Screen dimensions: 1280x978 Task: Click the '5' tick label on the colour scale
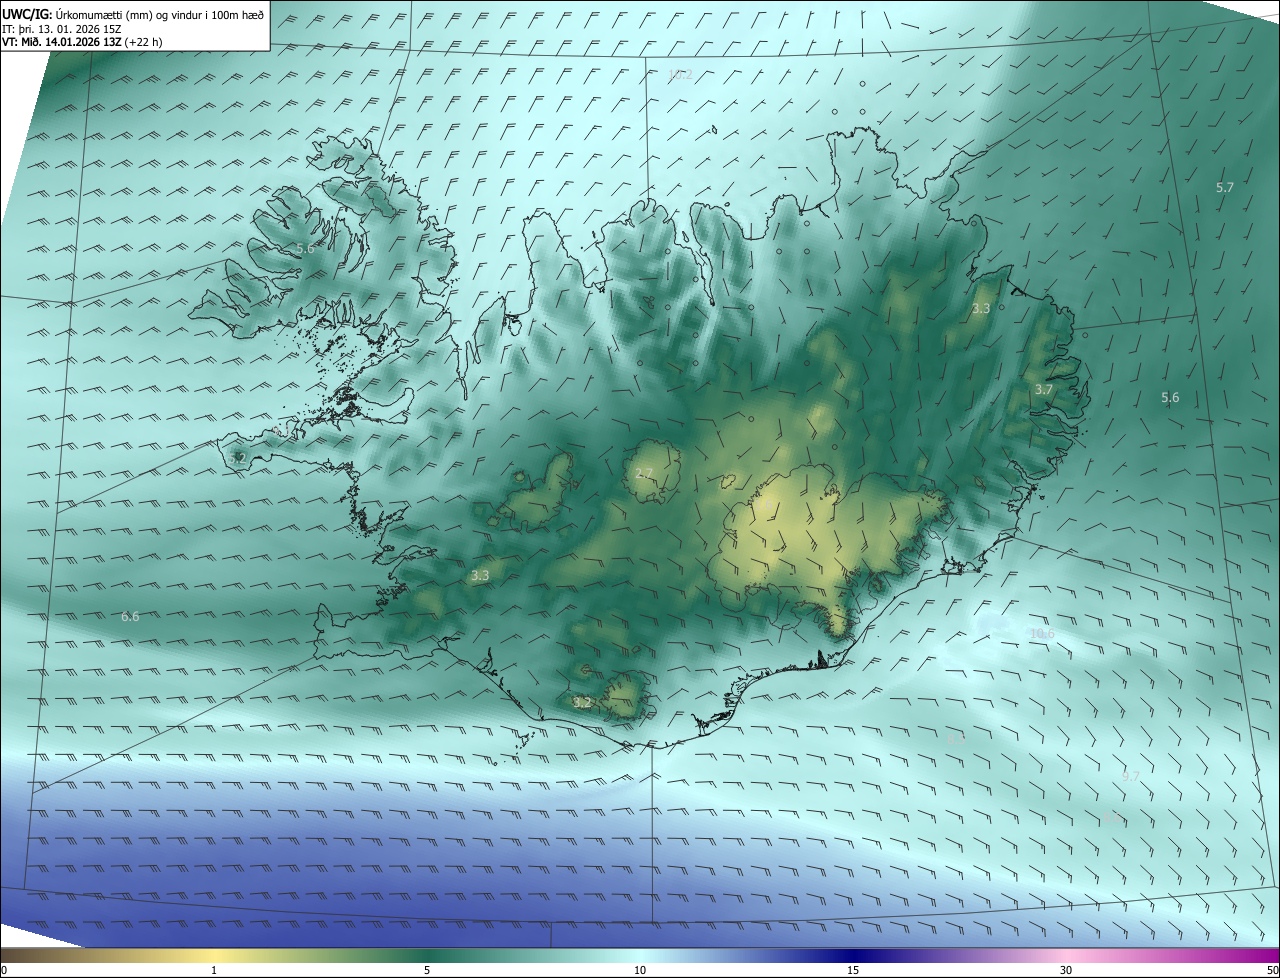pos(427,970)
